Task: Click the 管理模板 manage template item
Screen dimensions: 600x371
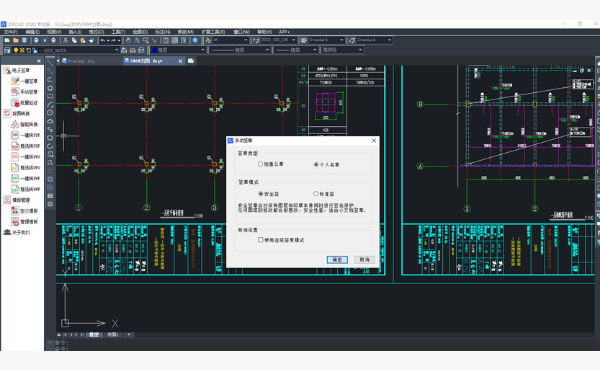Action: click(x=25, y=221)
